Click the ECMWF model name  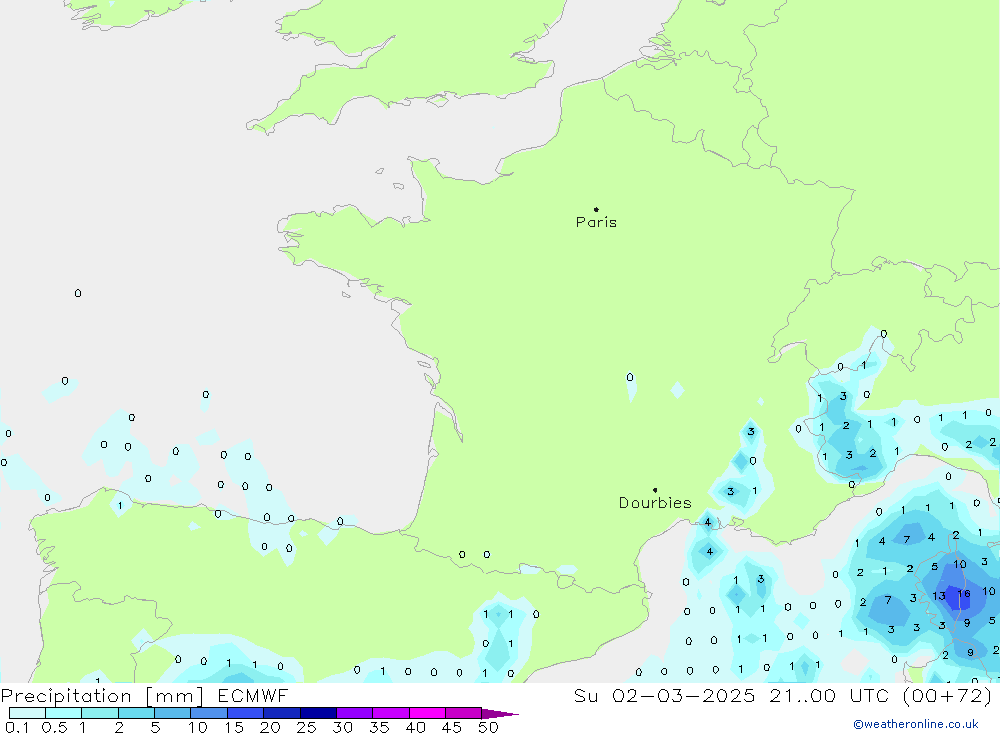253,695
